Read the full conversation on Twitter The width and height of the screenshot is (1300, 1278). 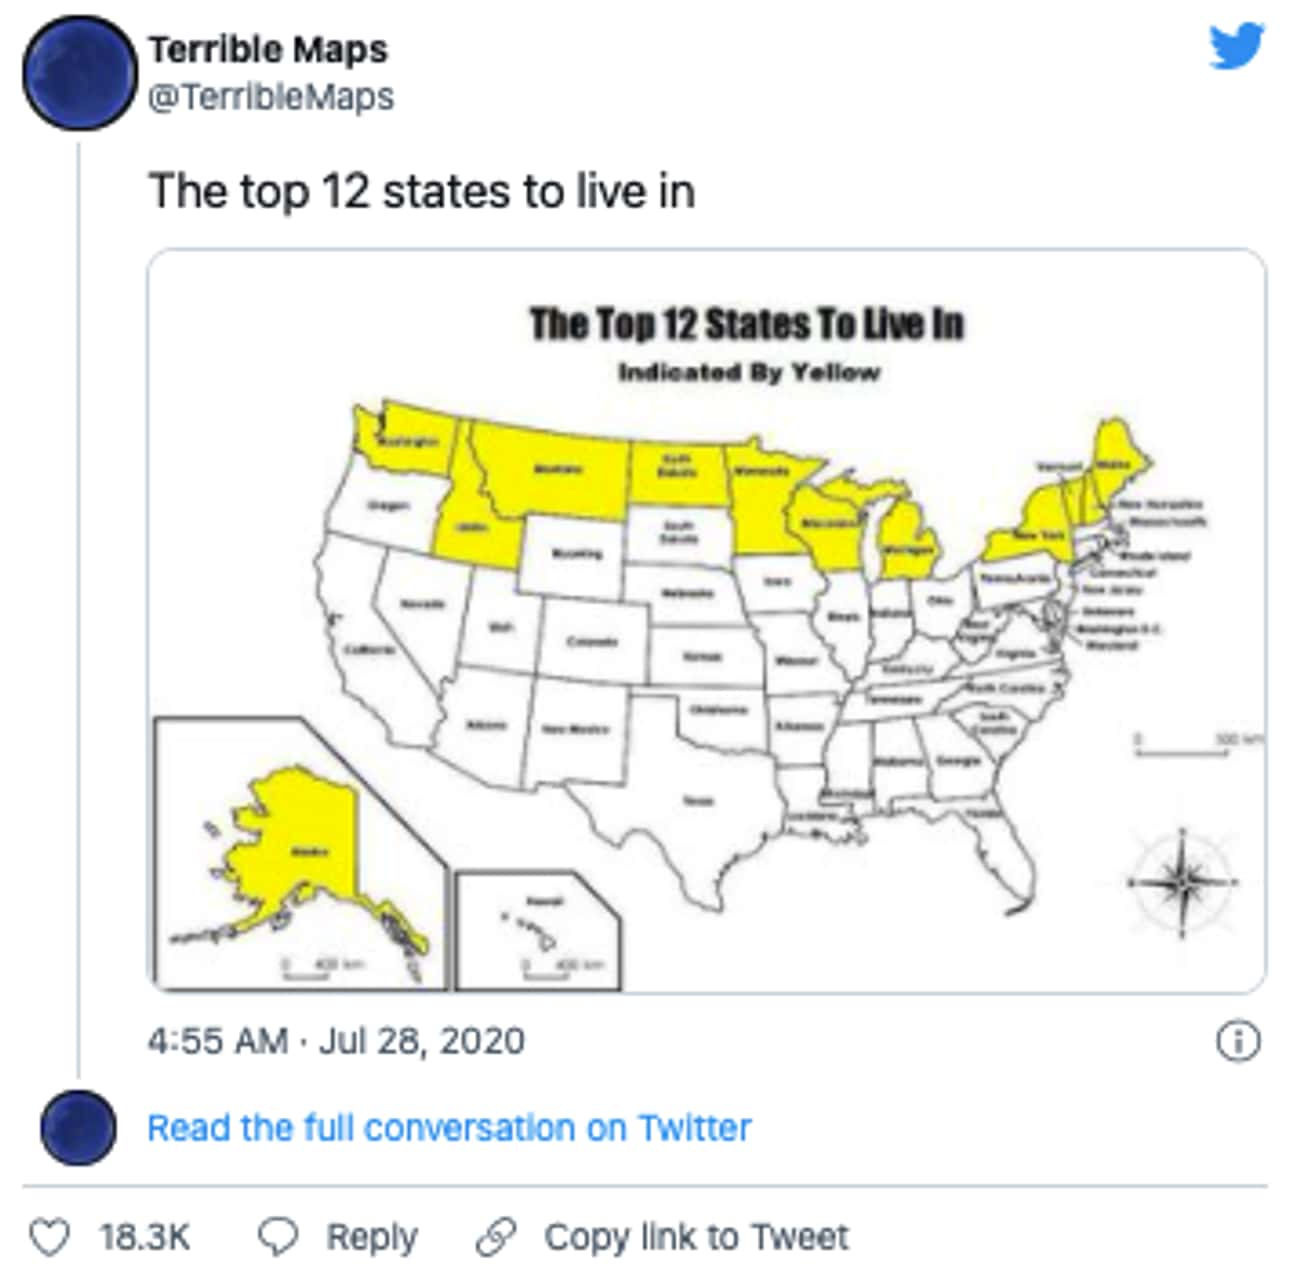click(449, 1128)
